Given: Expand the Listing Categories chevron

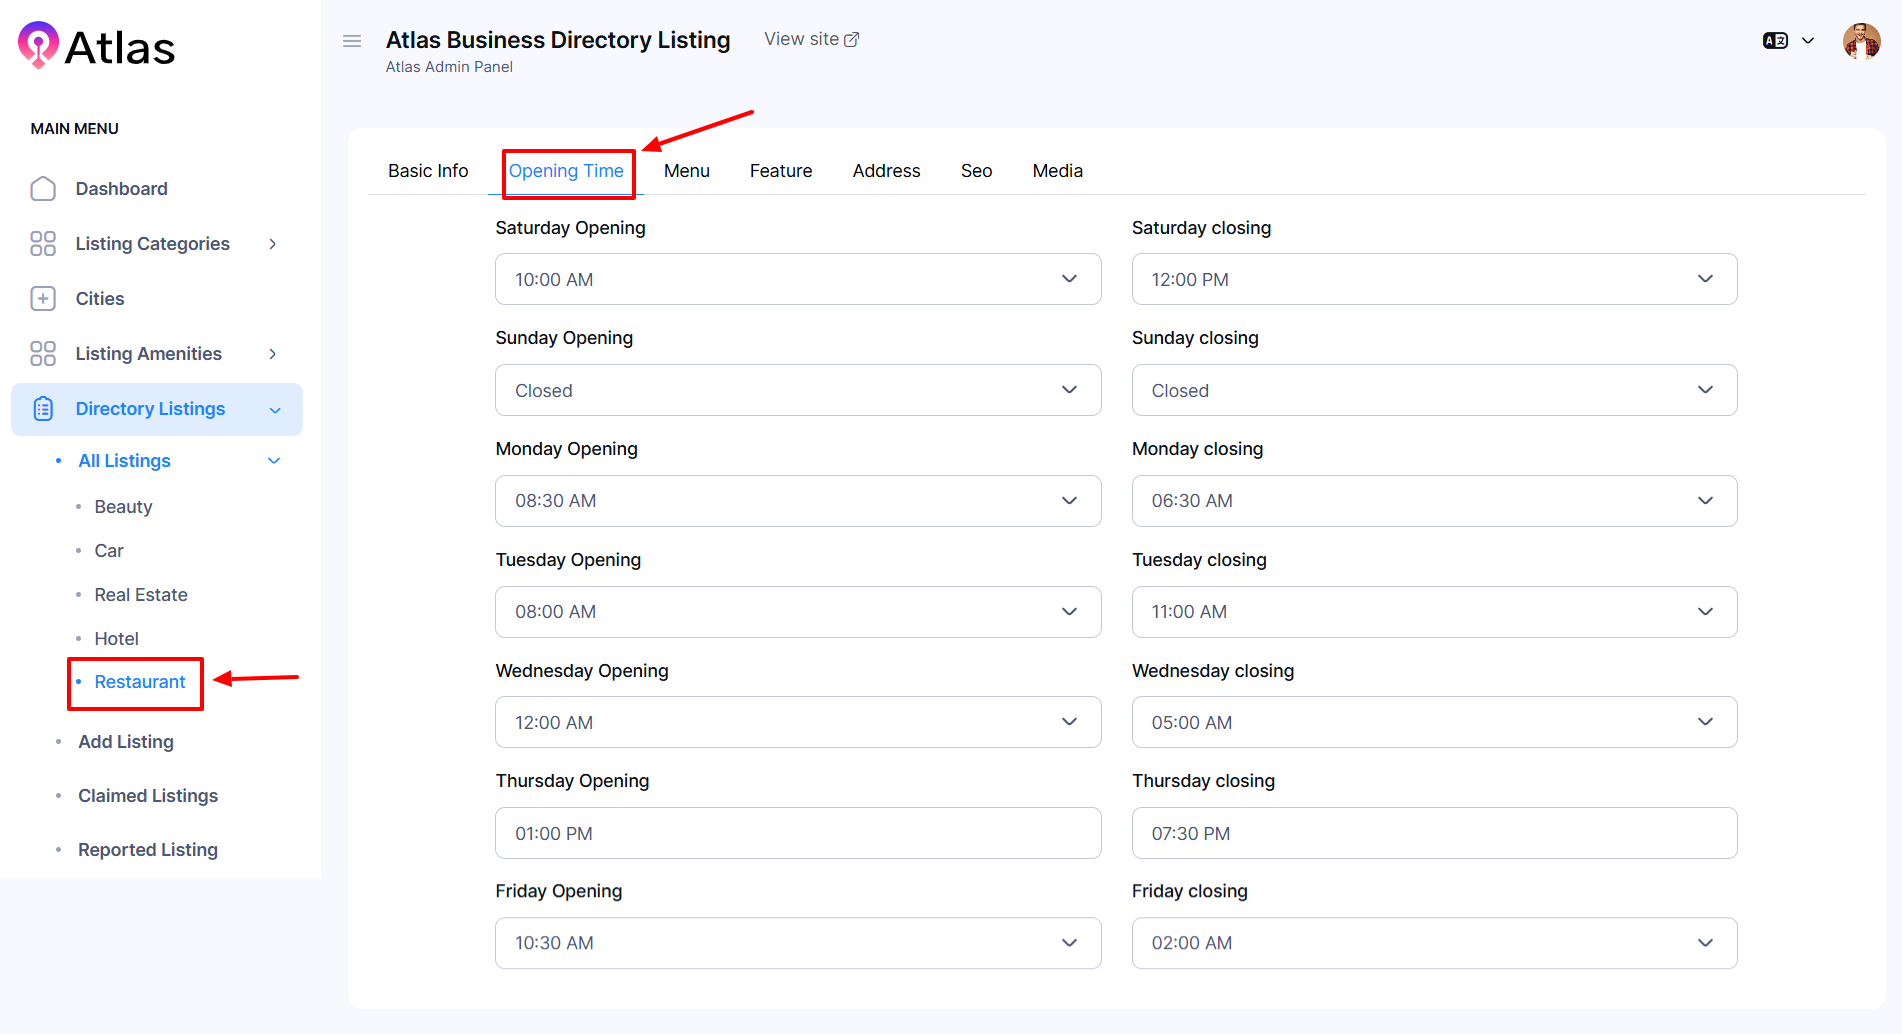Looking at the screenshot, I should (272, 244).
